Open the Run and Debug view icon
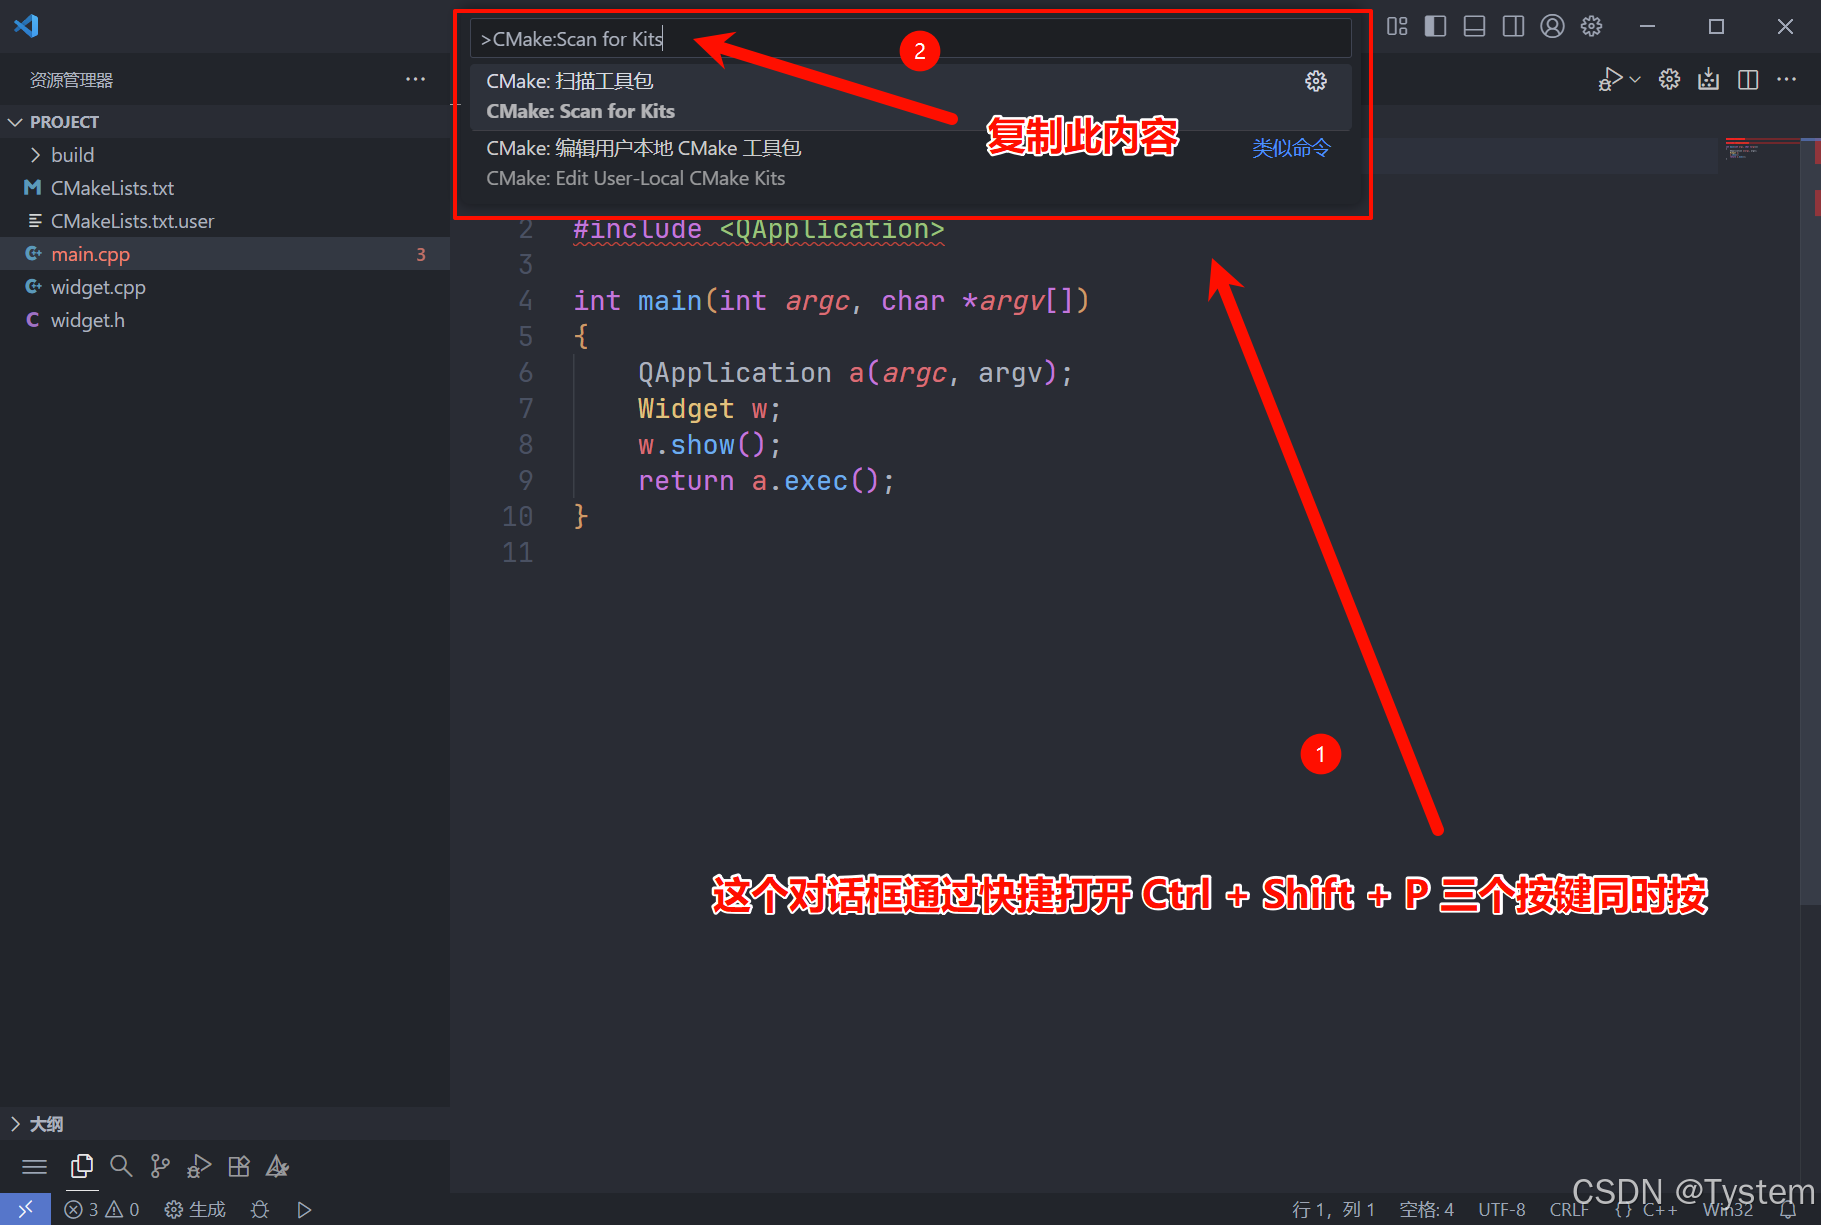This screenshot has width=1821, height=1225. pos(199,1166)
